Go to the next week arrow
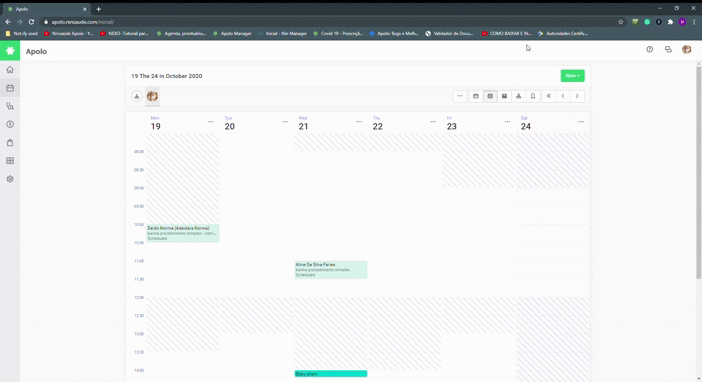The height and width of the screenshot is (382, 702). [577, 96]
